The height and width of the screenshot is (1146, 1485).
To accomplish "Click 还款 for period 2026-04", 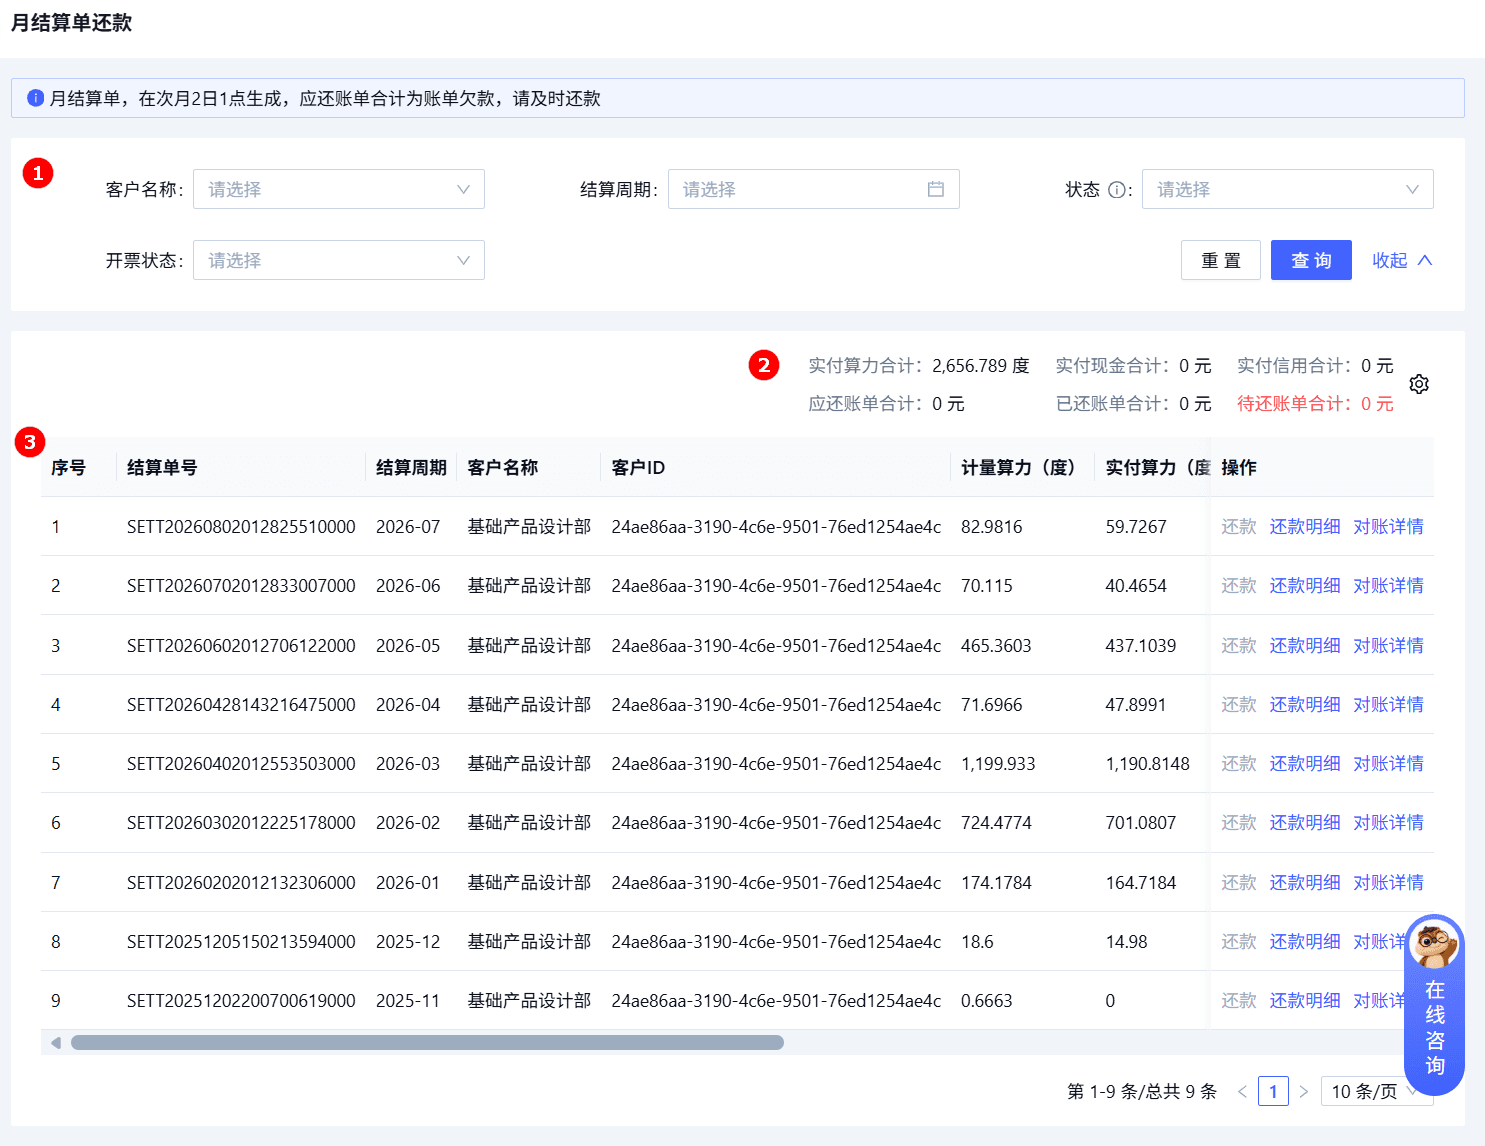I will 1239,705.
